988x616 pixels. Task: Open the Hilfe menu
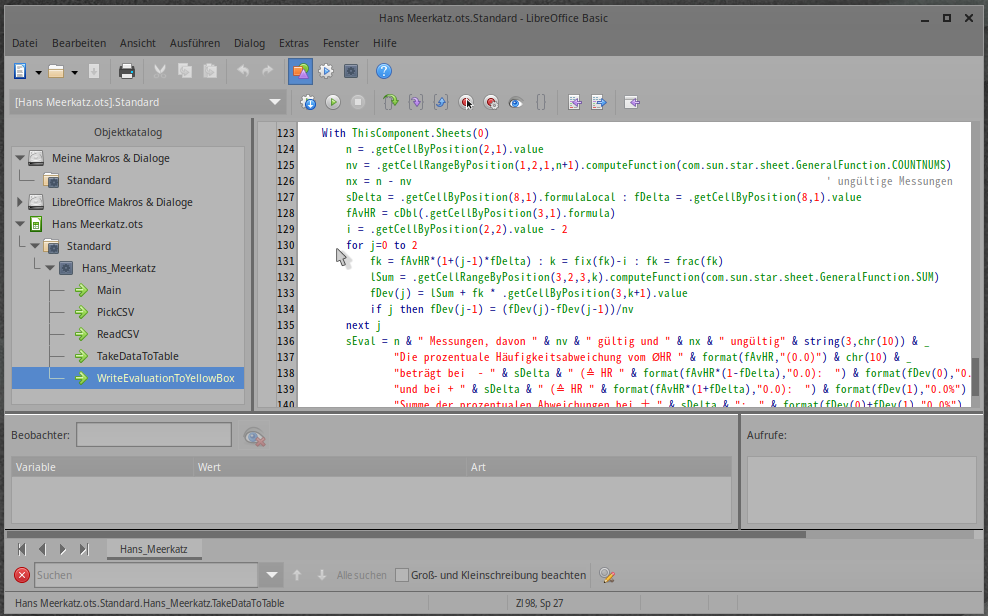click(384, 43)
